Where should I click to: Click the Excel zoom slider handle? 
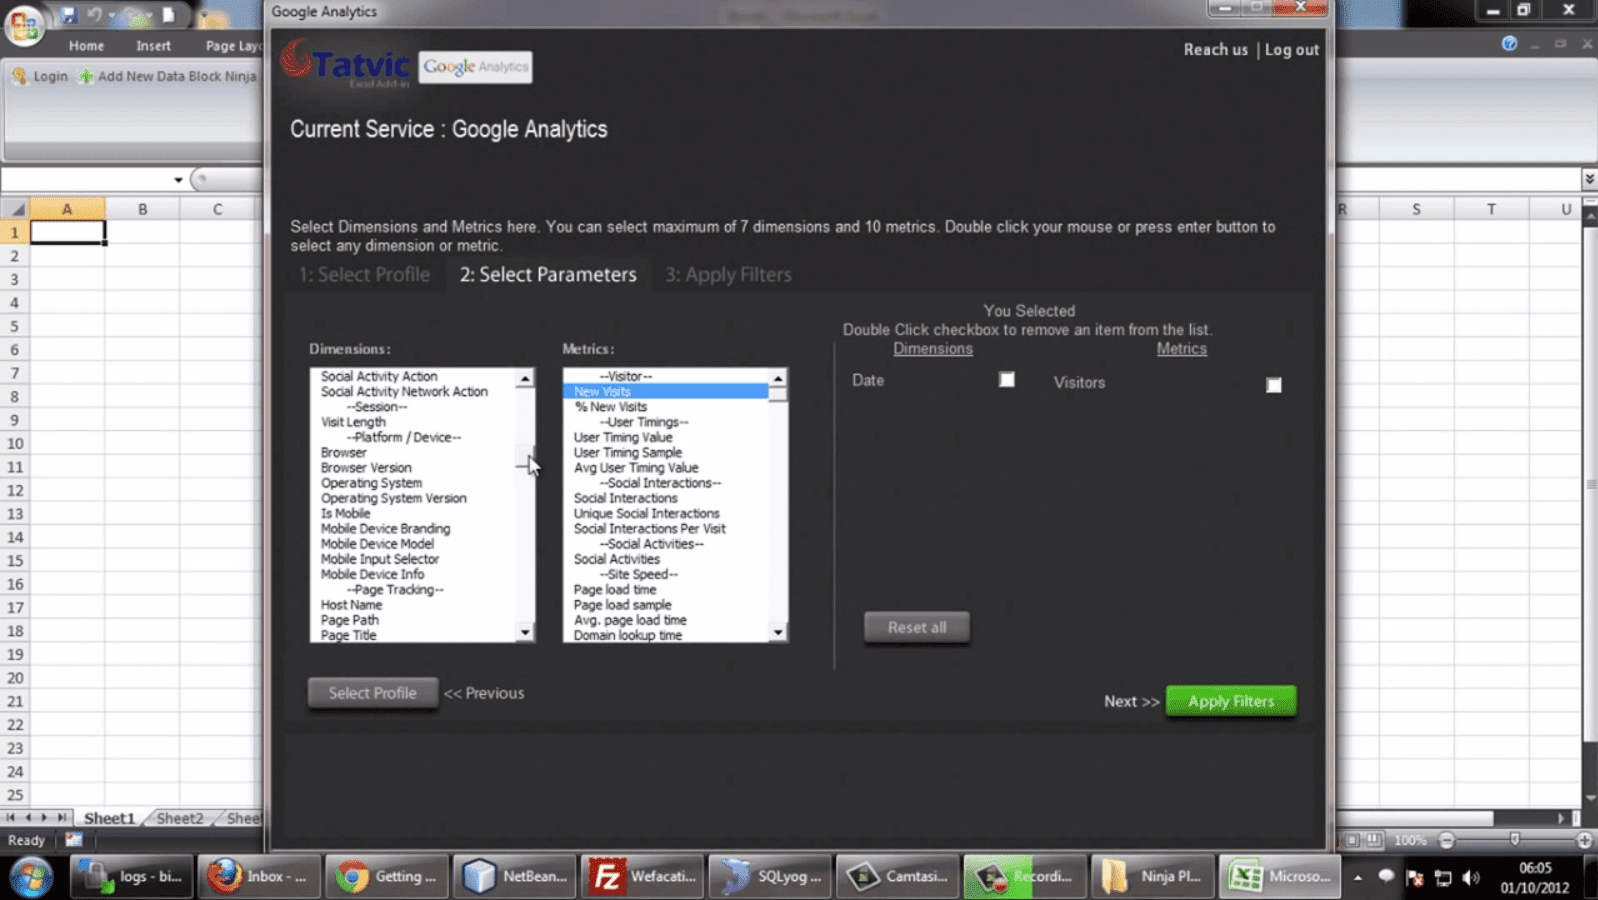pos(1515,840)
